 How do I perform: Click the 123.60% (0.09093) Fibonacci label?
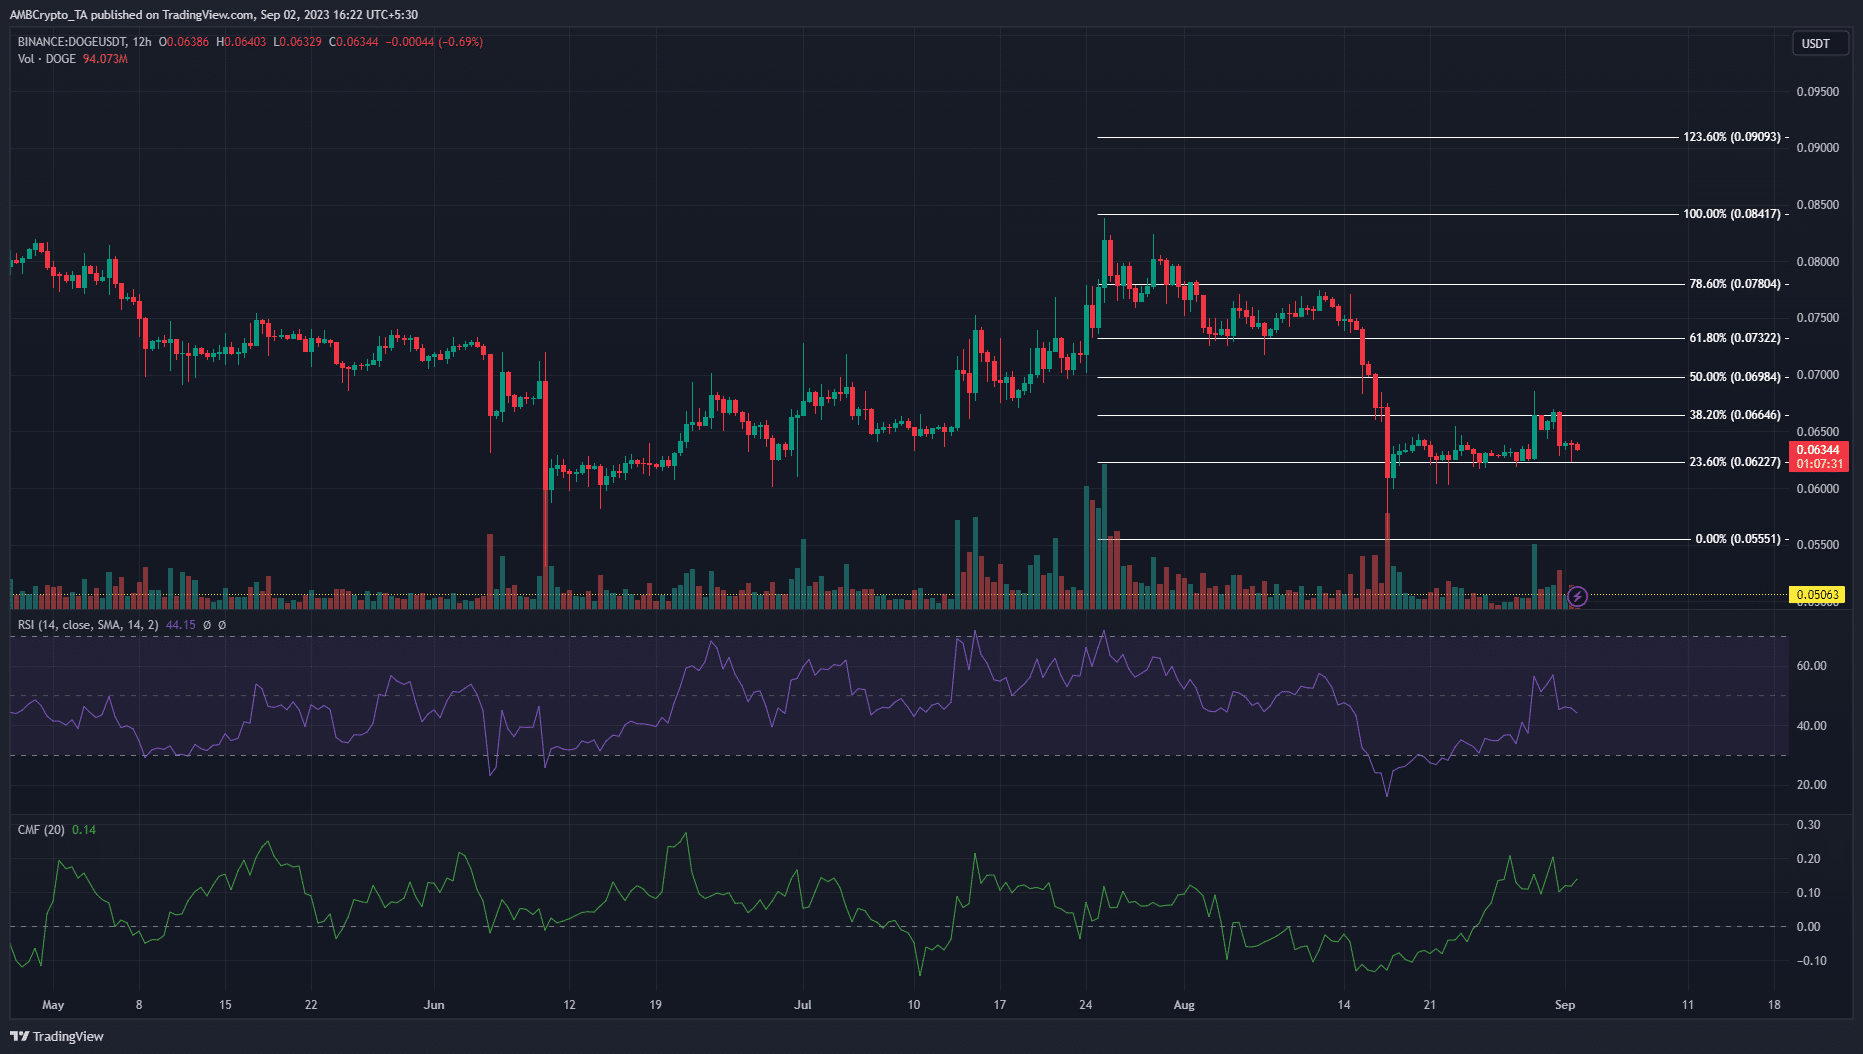(1732, 137)
